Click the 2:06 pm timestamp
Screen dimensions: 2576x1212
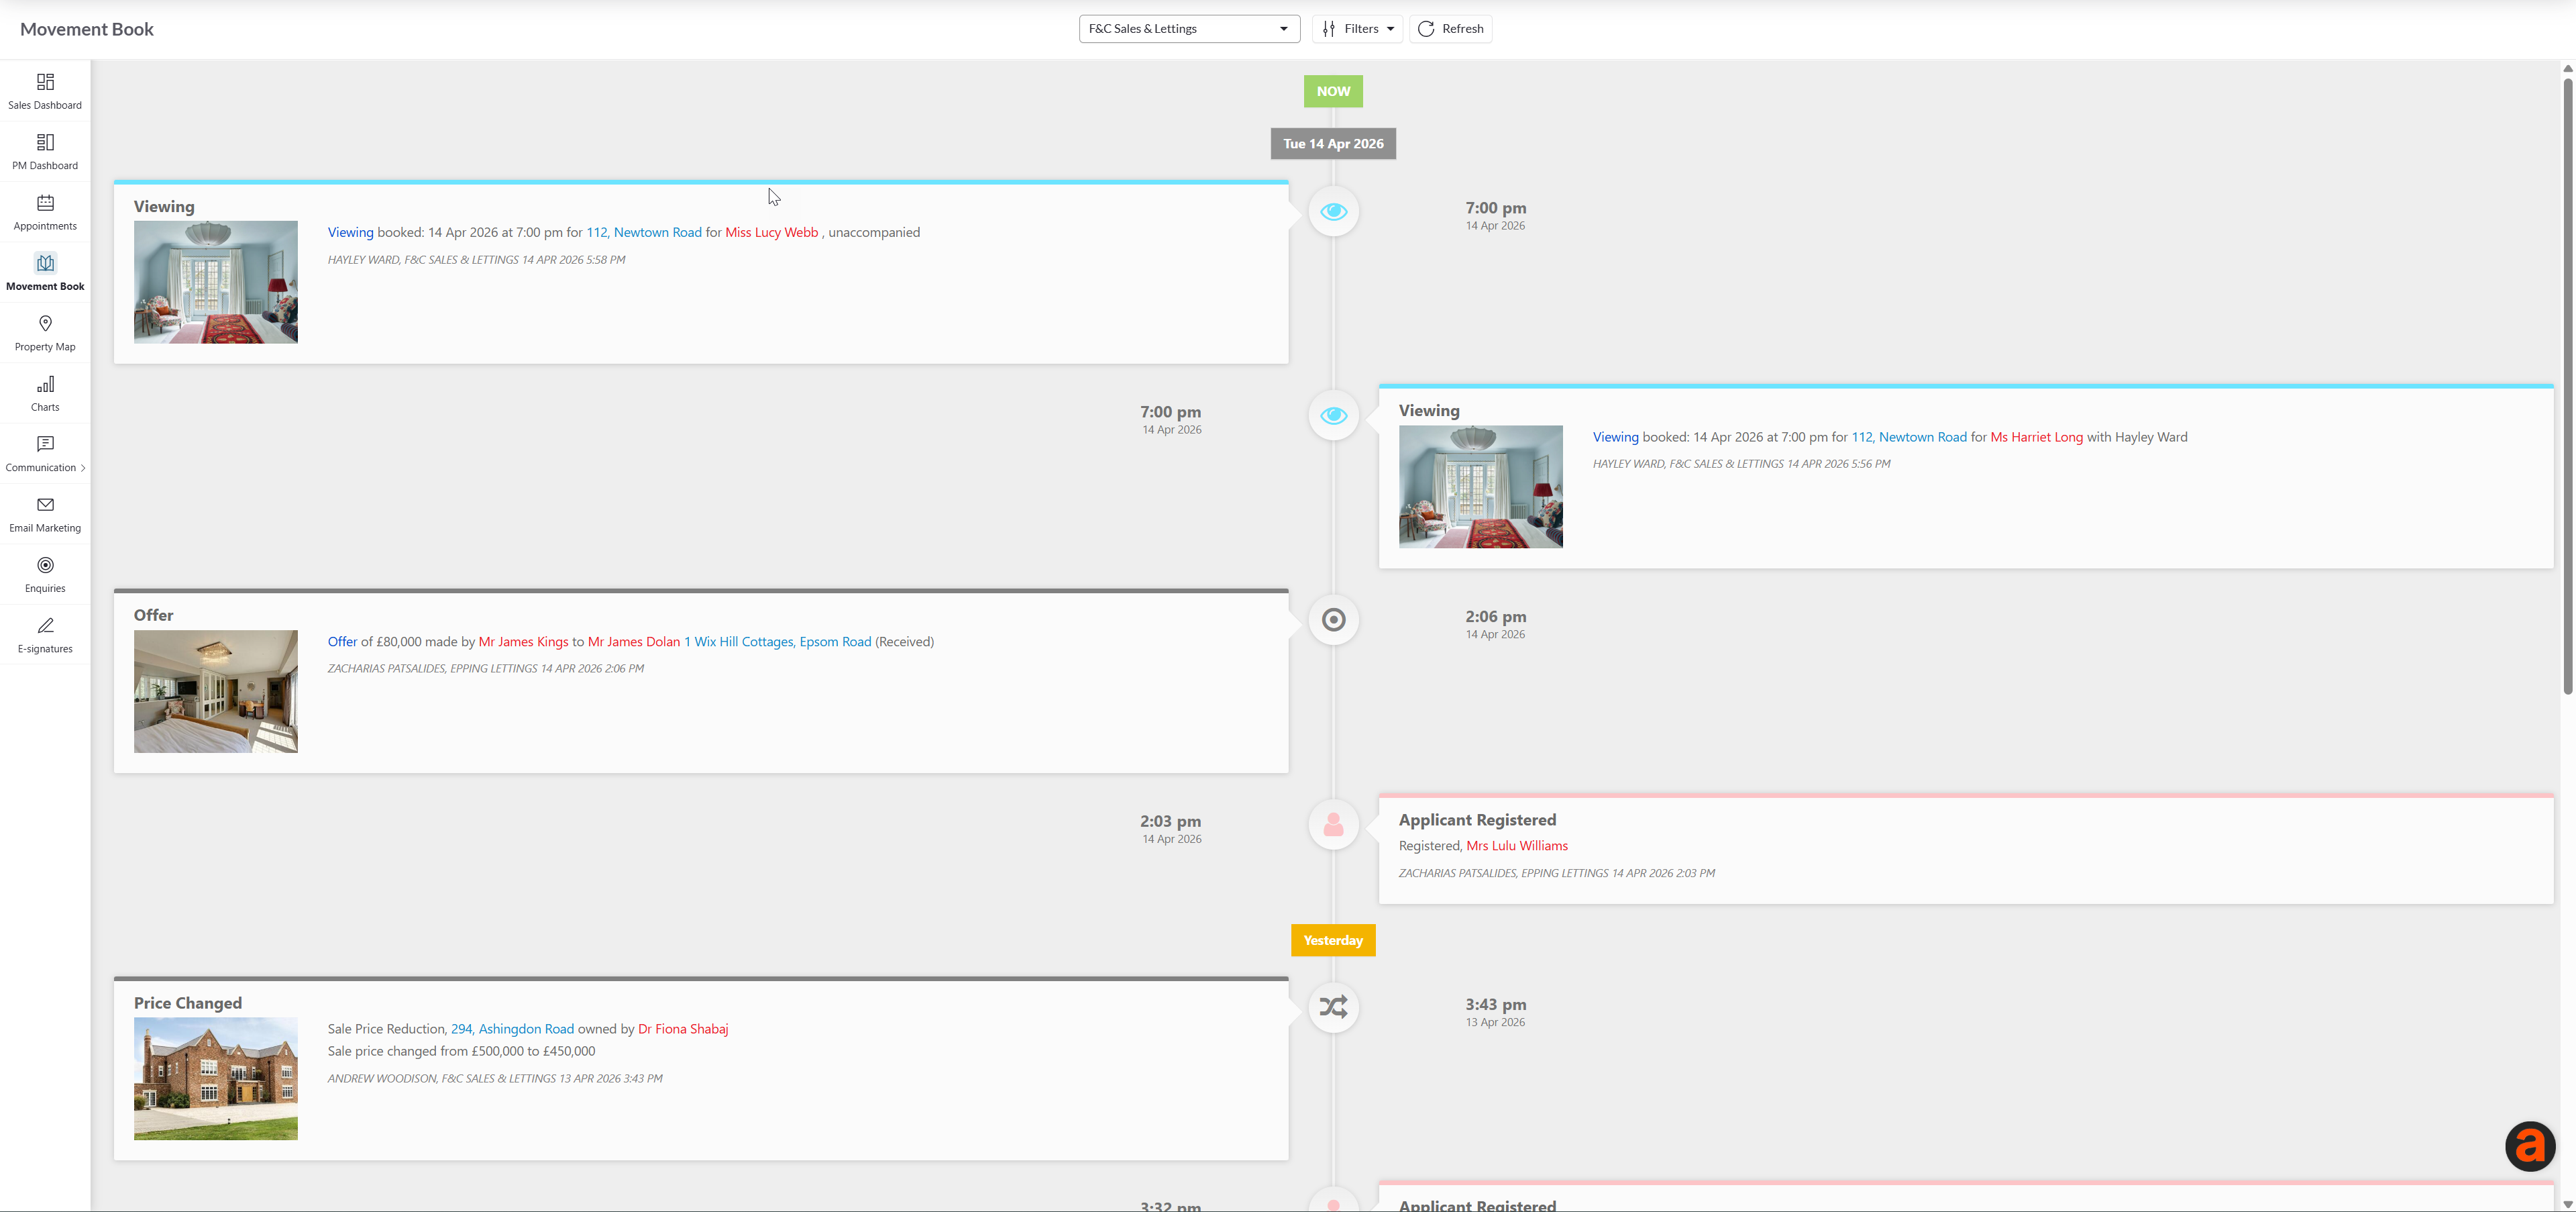coord(1495,617)
